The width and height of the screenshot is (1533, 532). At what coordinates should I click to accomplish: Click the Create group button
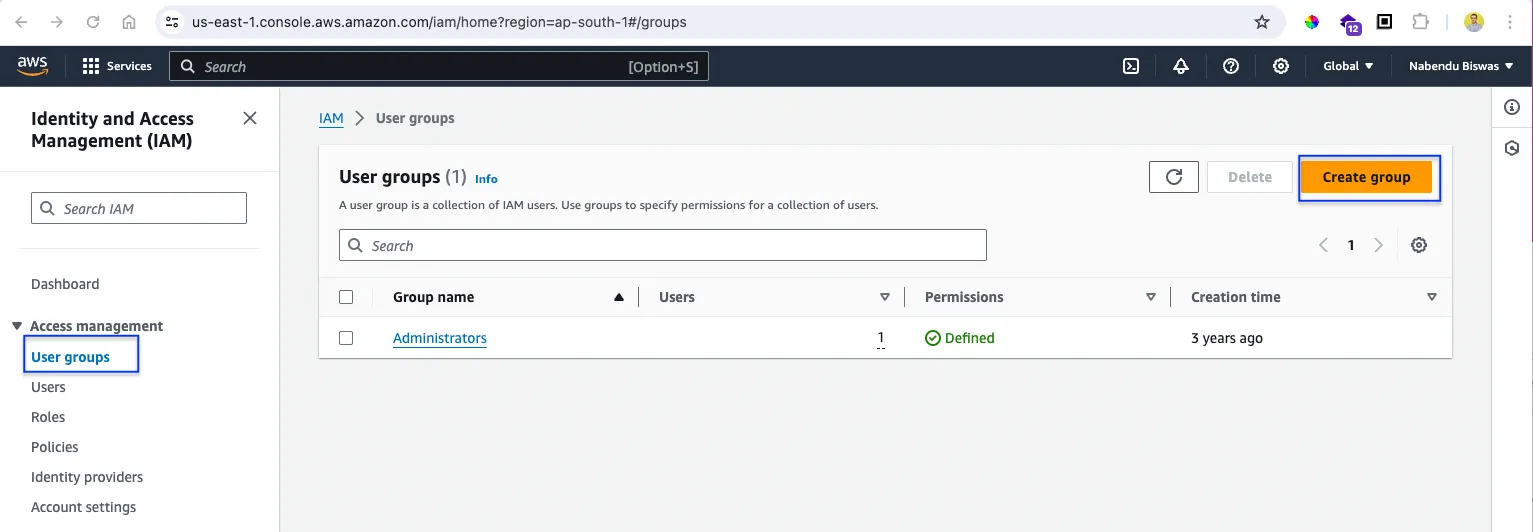point(1366,177)
